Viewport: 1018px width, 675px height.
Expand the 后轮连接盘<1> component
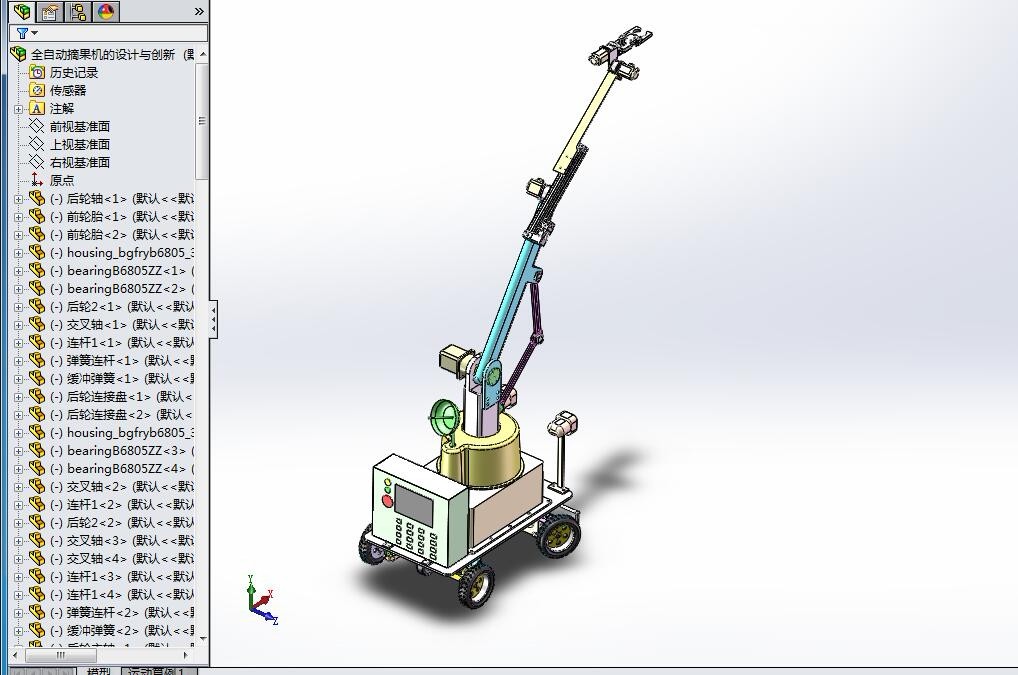pyautogui.click(x=18, y=398)
